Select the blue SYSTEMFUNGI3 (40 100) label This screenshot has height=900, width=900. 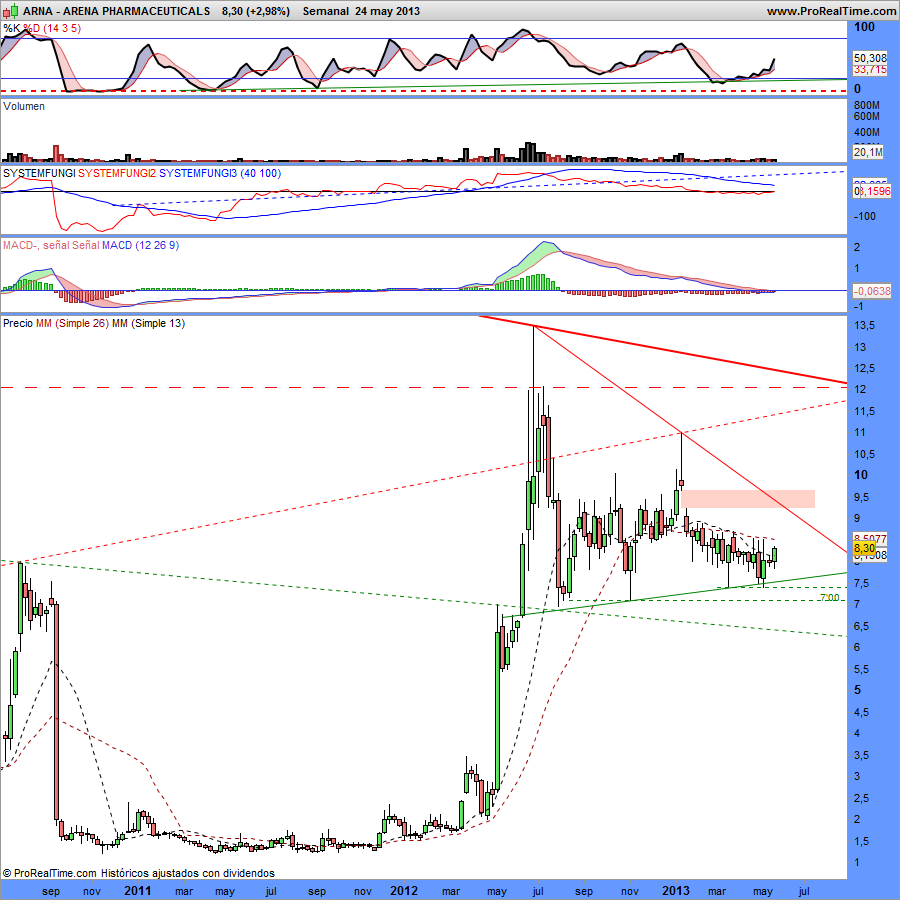[x=220, y=173]
